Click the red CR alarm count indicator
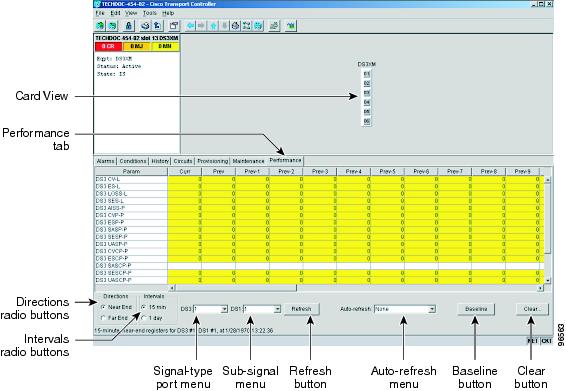This screenshot has height=391, width=566. (108, 47)
